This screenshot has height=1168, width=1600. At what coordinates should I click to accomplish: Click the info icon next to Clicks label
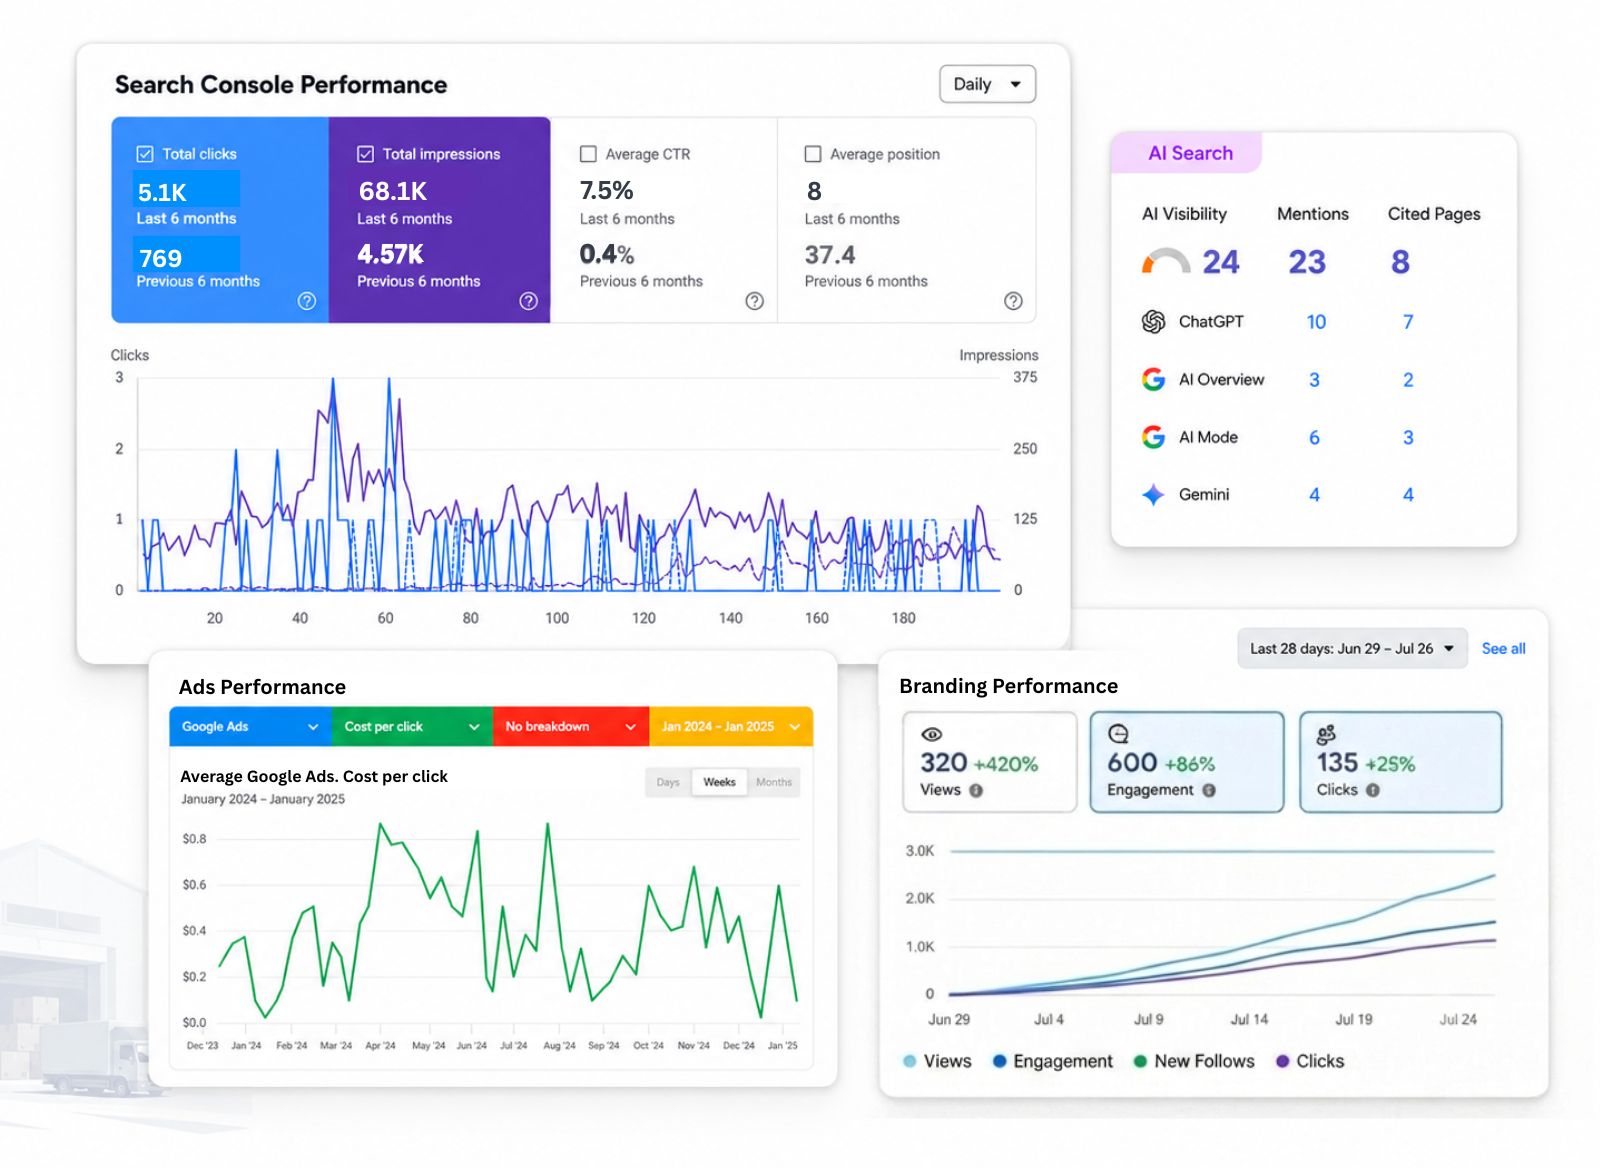[1373, 790]
